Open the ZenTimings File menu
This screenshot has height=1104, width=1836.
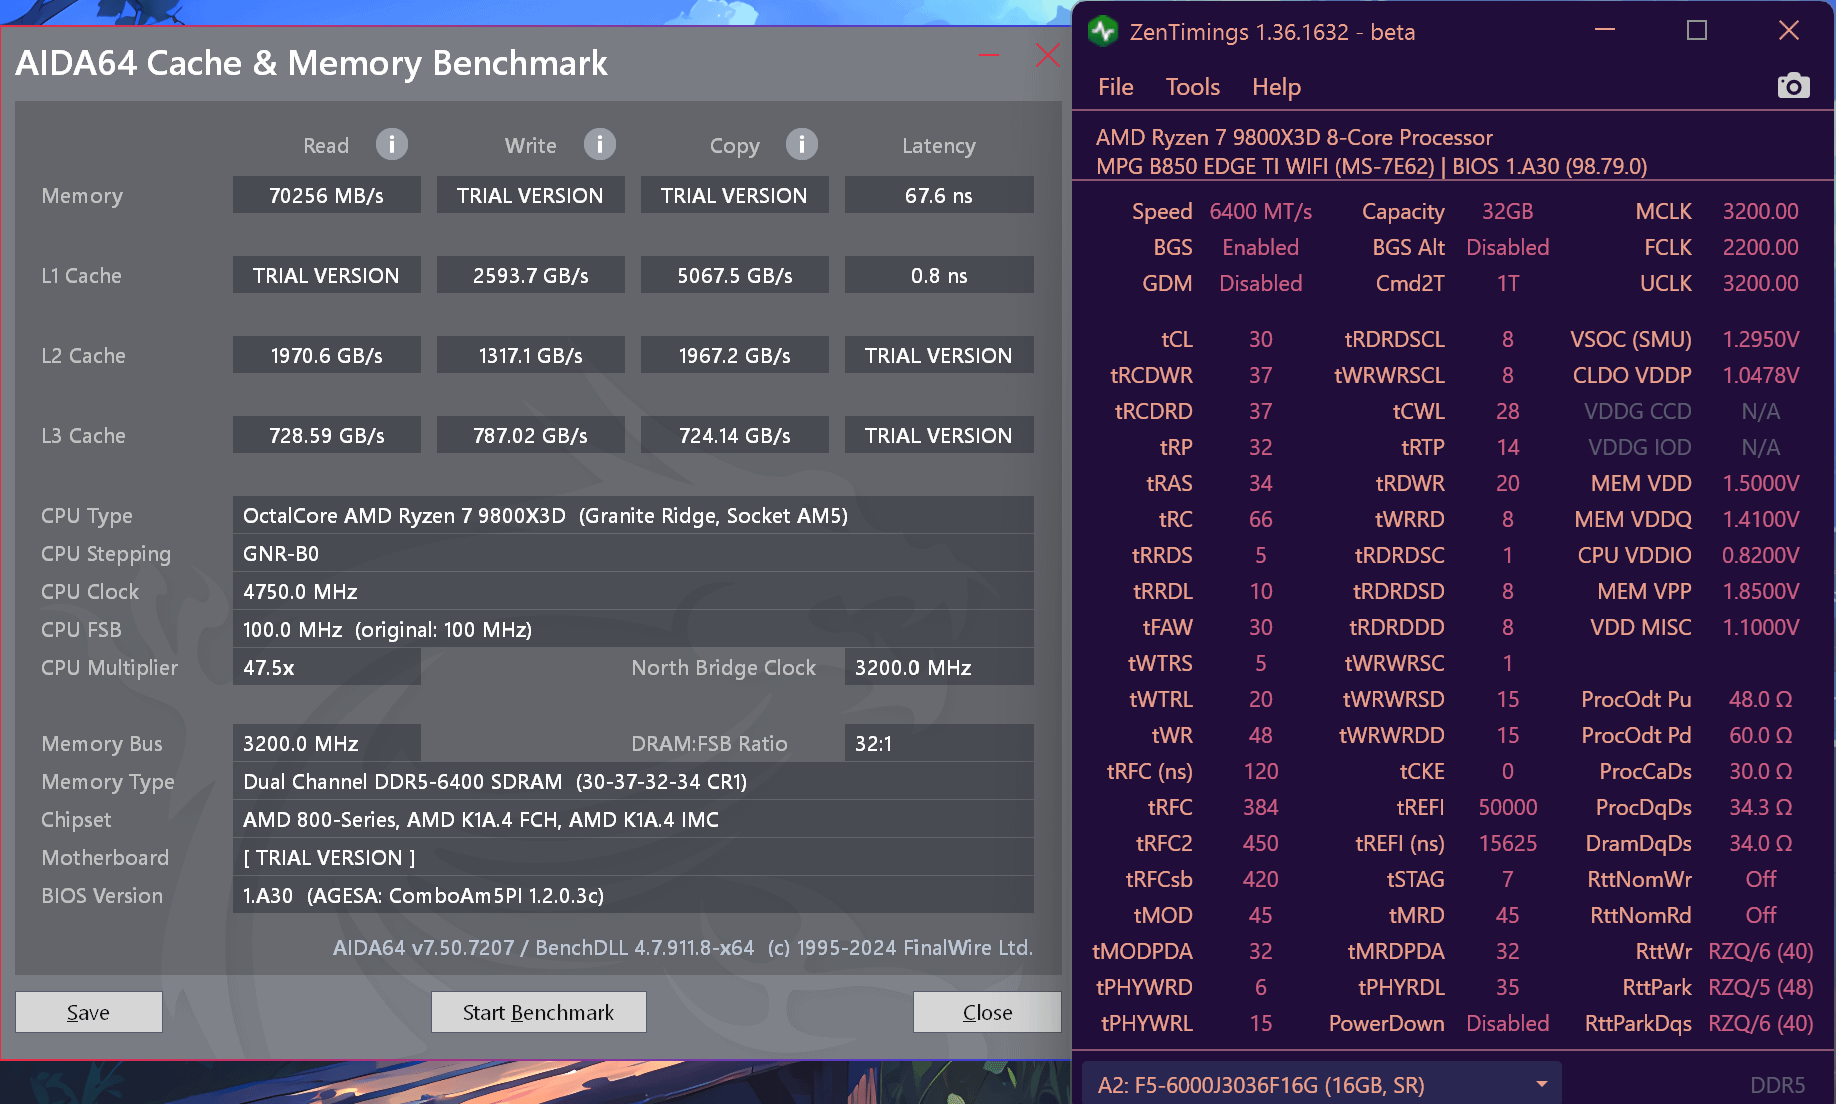[1116, 87]
